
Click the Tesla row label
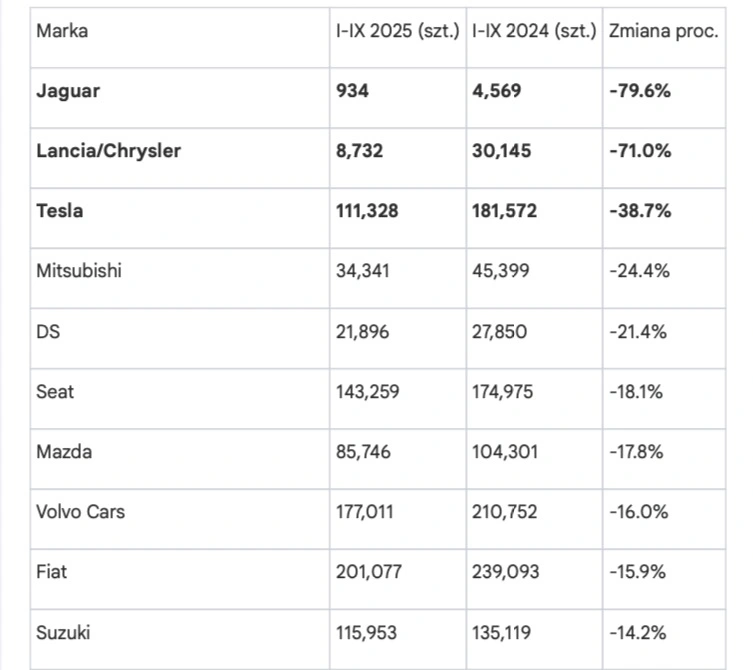[60, 211]
